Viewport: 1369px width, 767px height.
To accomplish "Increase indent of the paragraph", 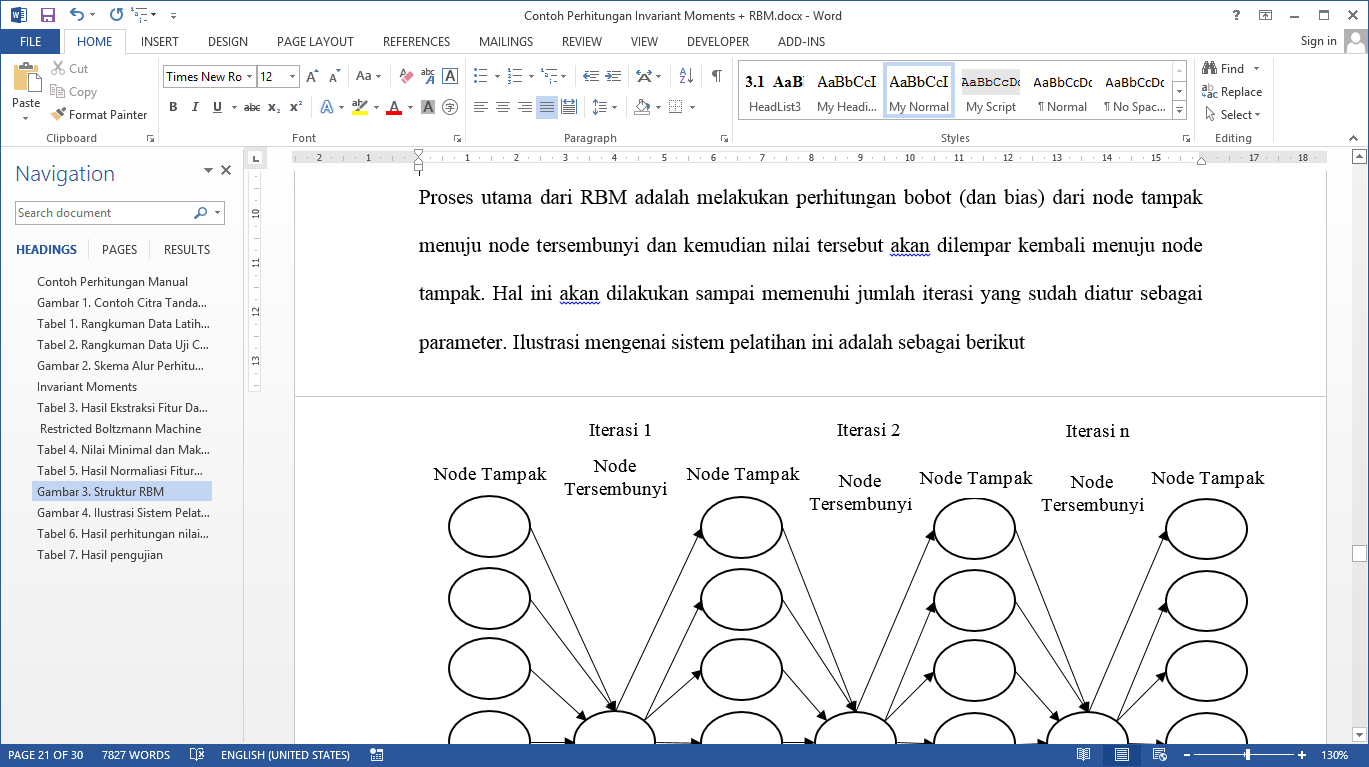I will [x=613, y=76].
